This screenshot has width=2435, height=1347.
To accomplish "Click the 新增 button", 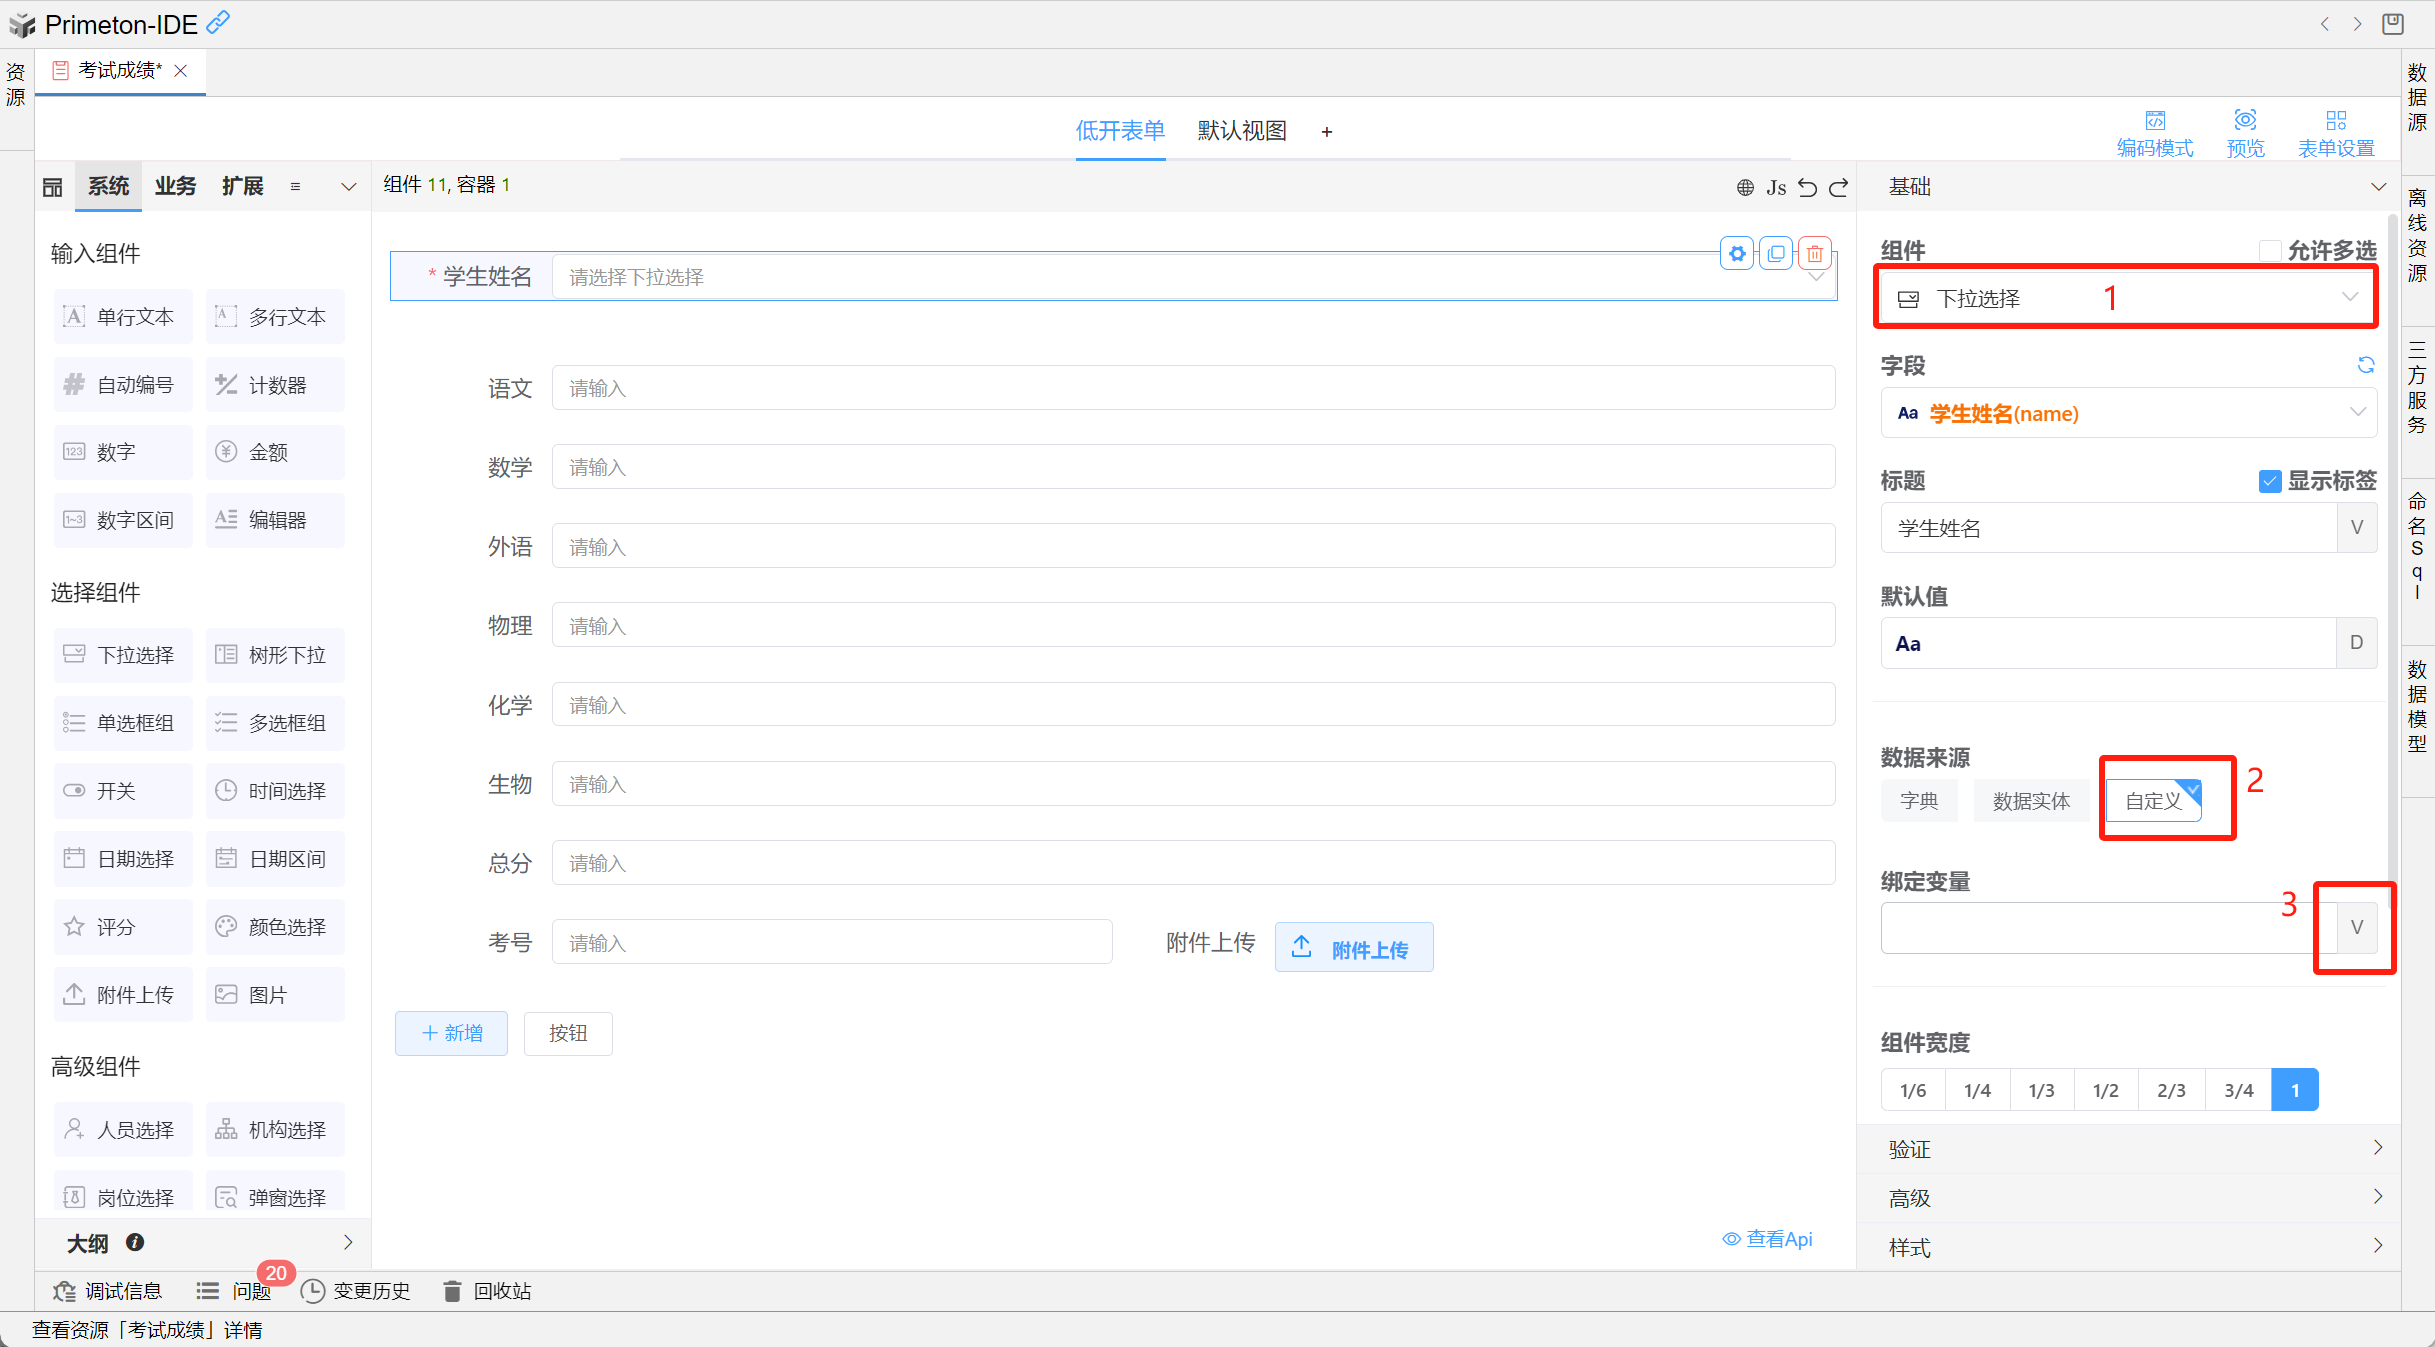I will (x=451, y=1033).
